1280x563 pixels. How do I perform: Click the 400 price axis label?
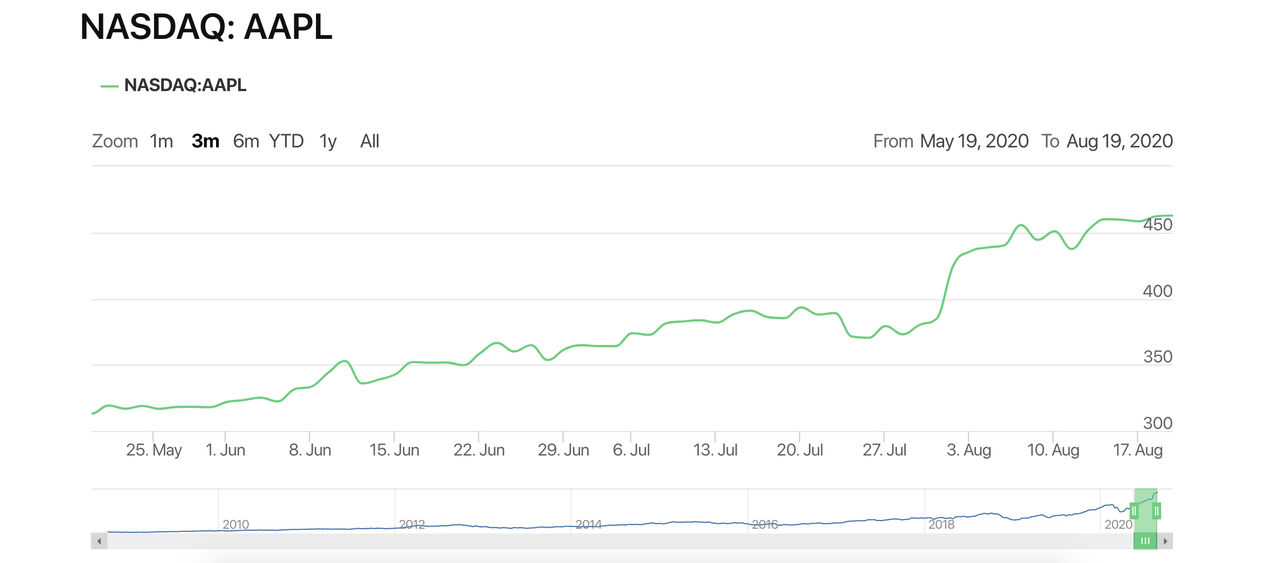pyautogui.click(x=1158, y=291)
